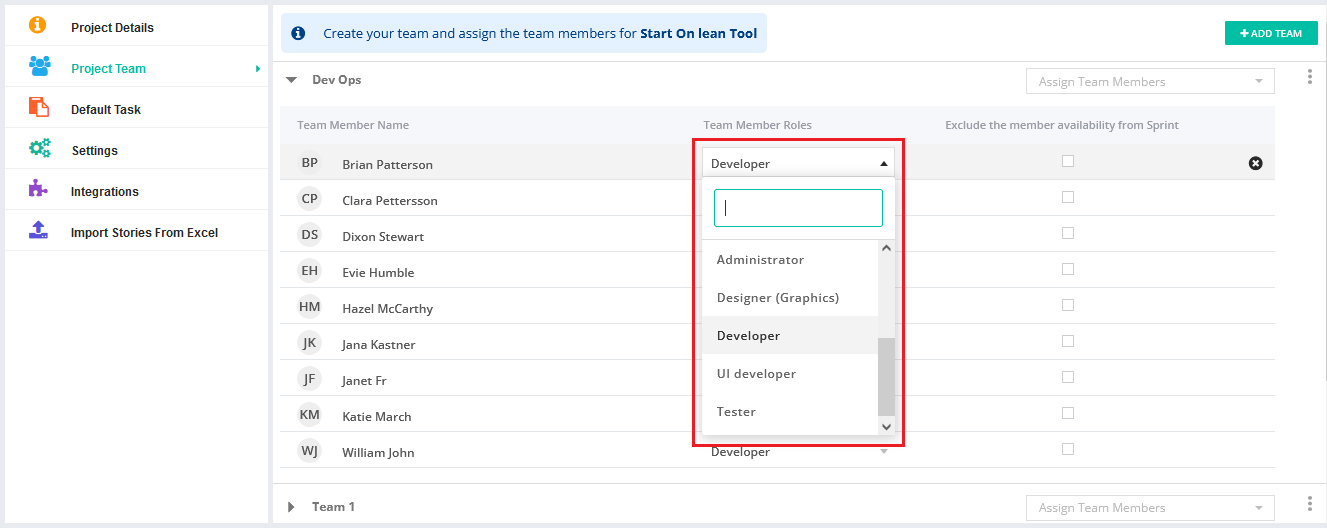This screenshot has height=528, width=1327.
Task: Click the Import Stories upload icon
Action: (38, 231)
